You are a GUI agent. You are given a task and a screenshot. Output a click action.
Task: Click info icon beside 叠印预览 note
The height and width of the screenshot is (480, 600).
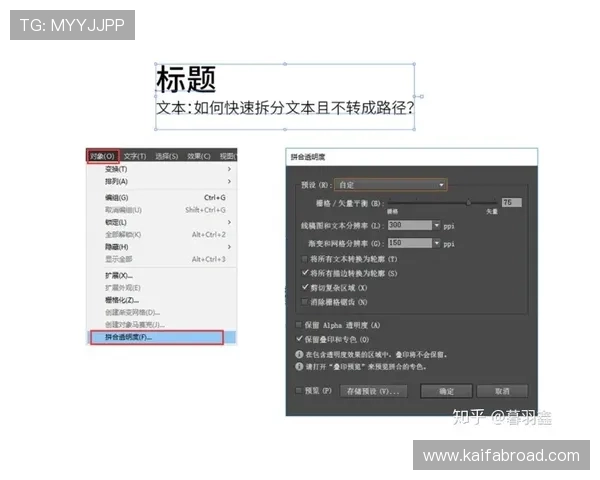tap(299, 367)
